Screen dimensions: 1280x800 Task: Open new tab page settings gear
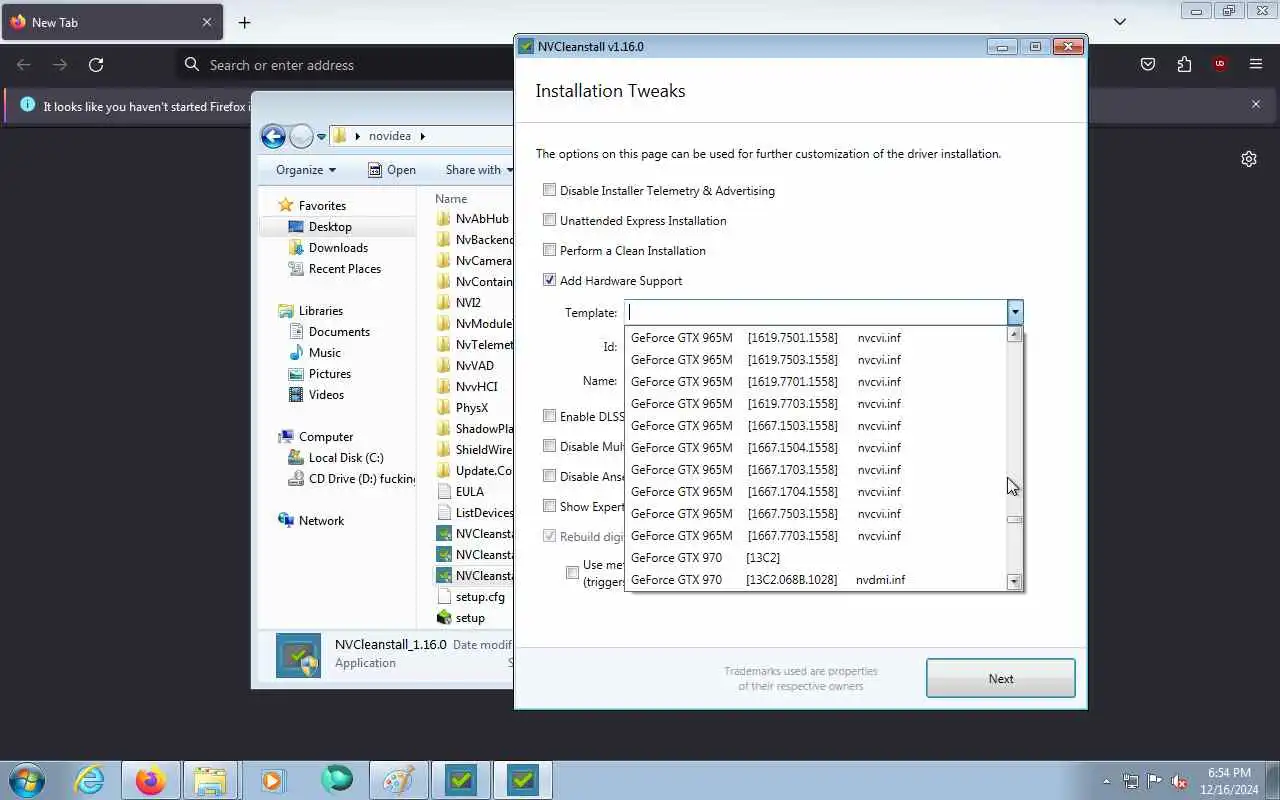click(x=1249, y=159)
